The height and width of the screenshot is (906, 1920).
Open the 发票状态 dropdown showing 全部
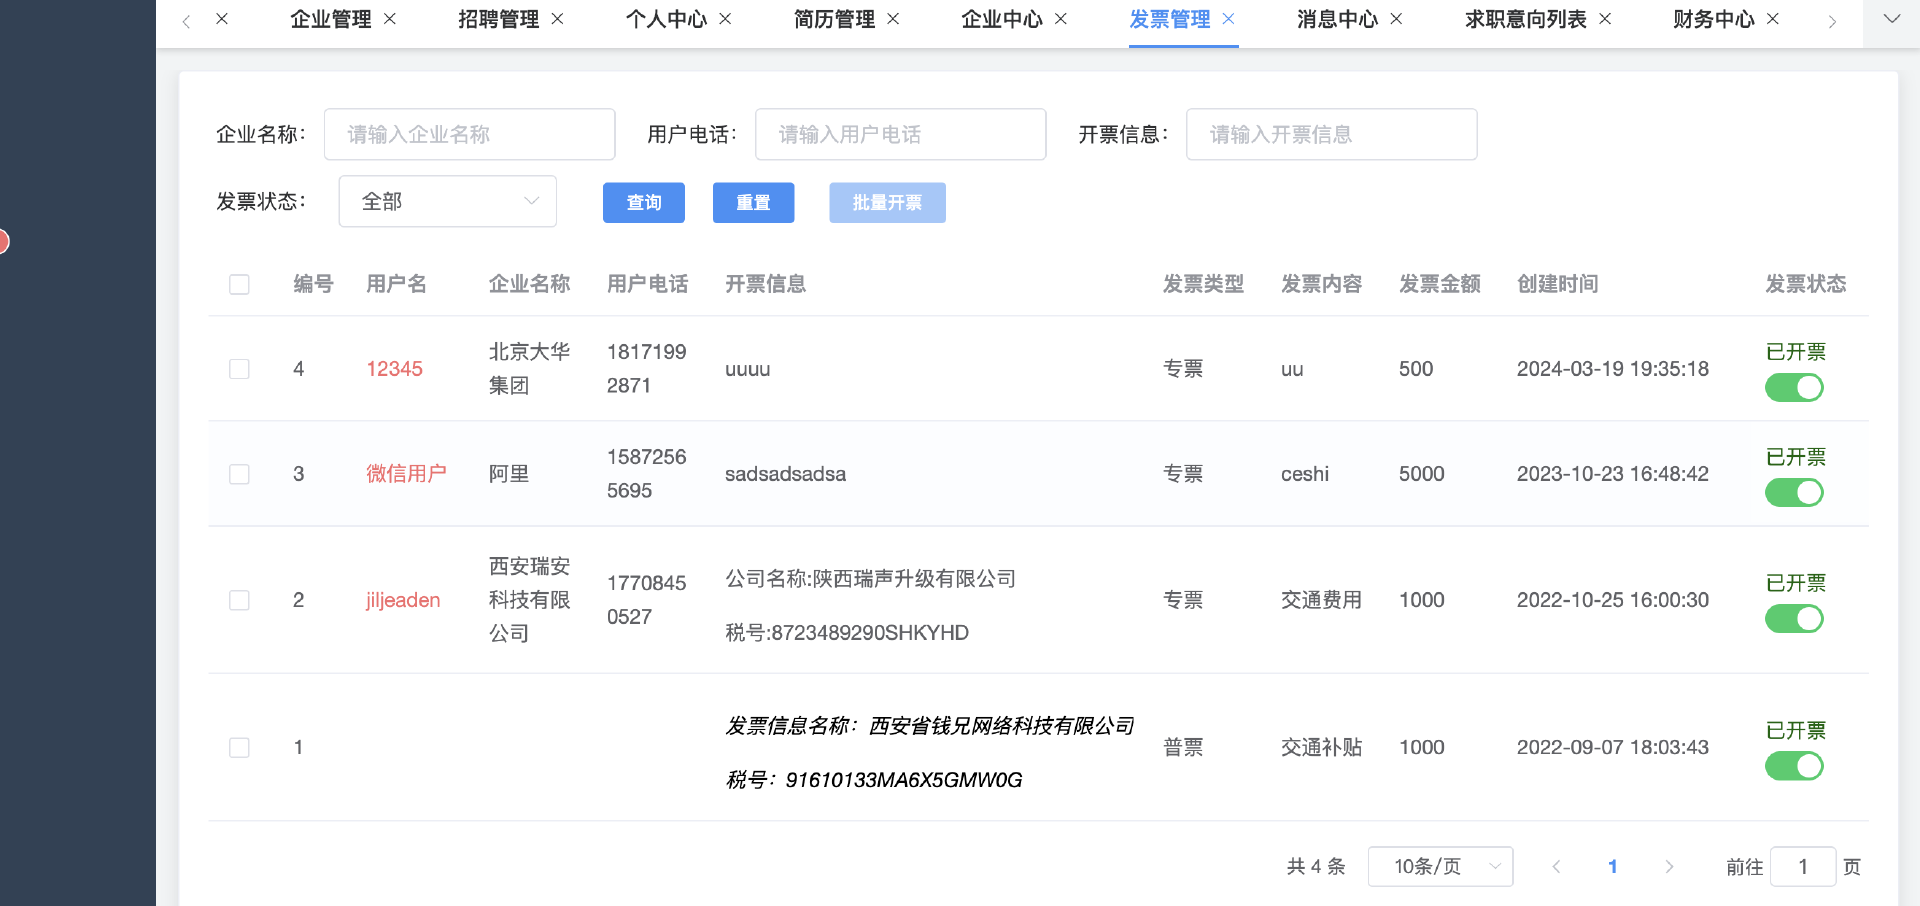[447, 202]
